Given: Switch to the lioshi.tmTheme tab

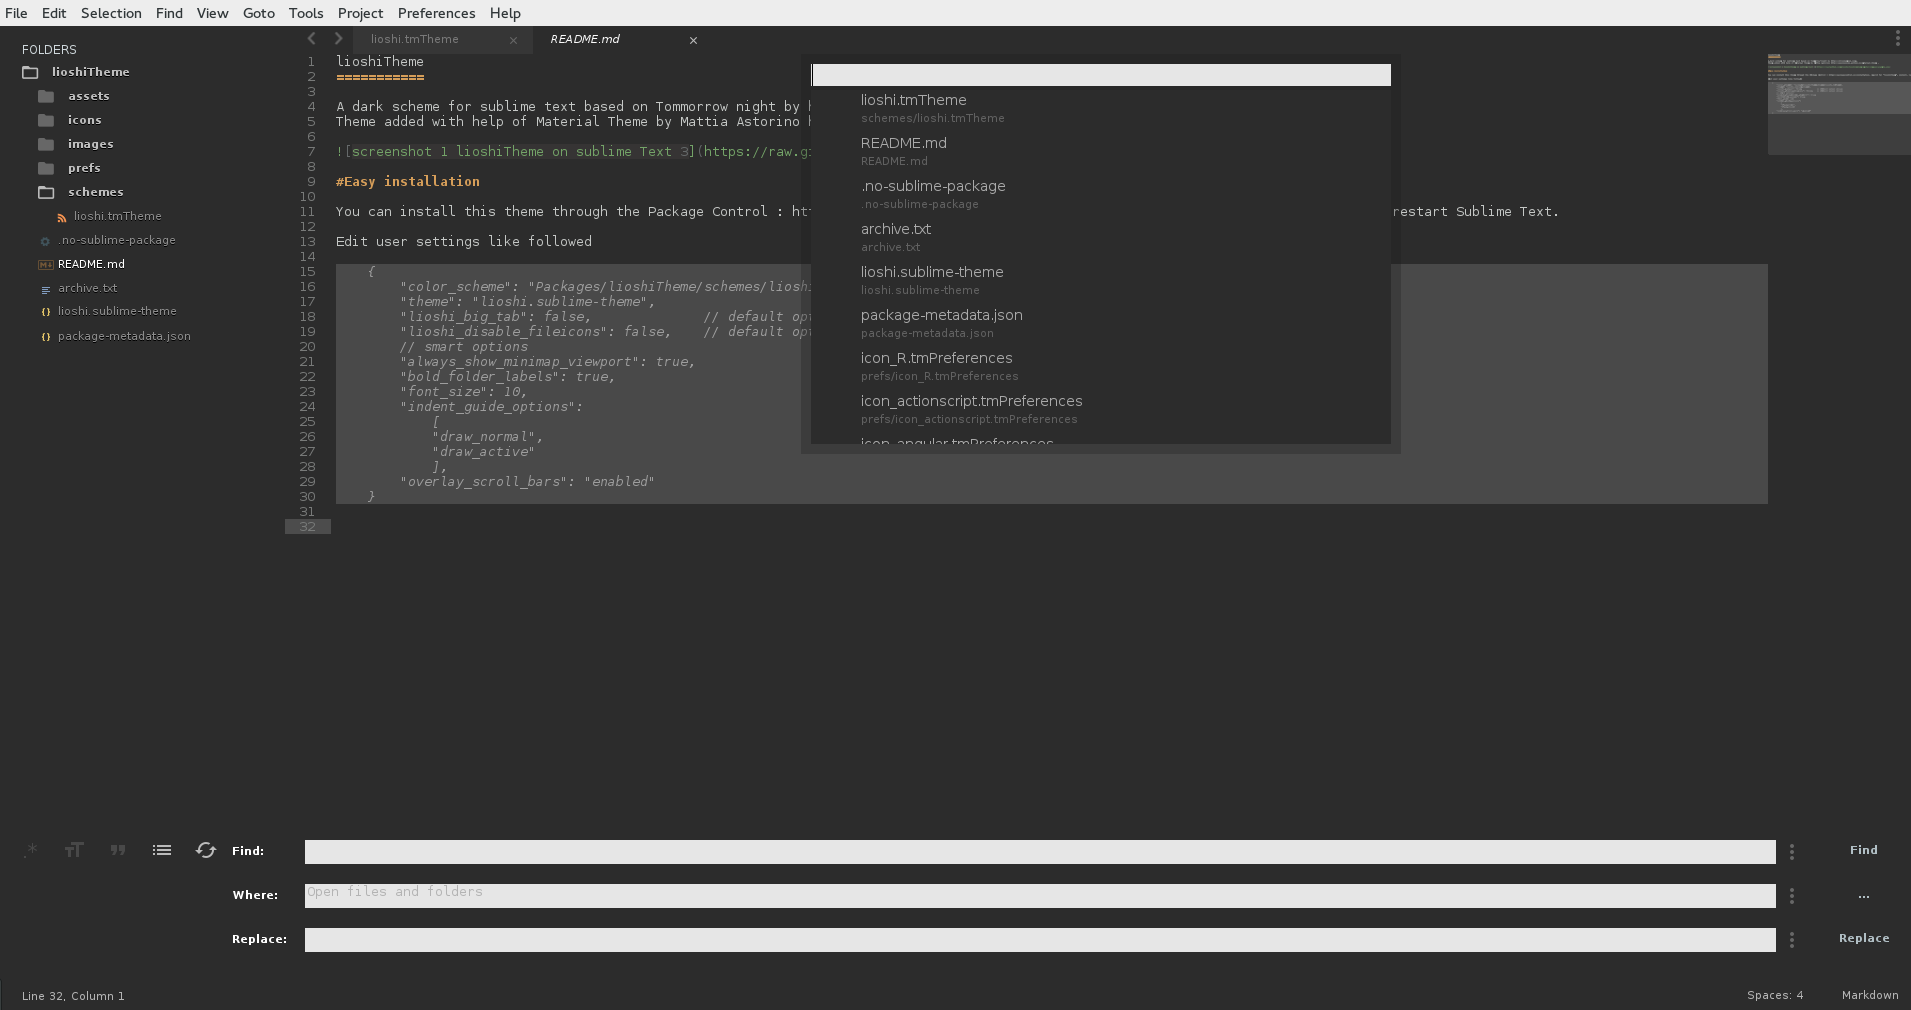Looking at the screenshot, I should click(x=414, y=39).
